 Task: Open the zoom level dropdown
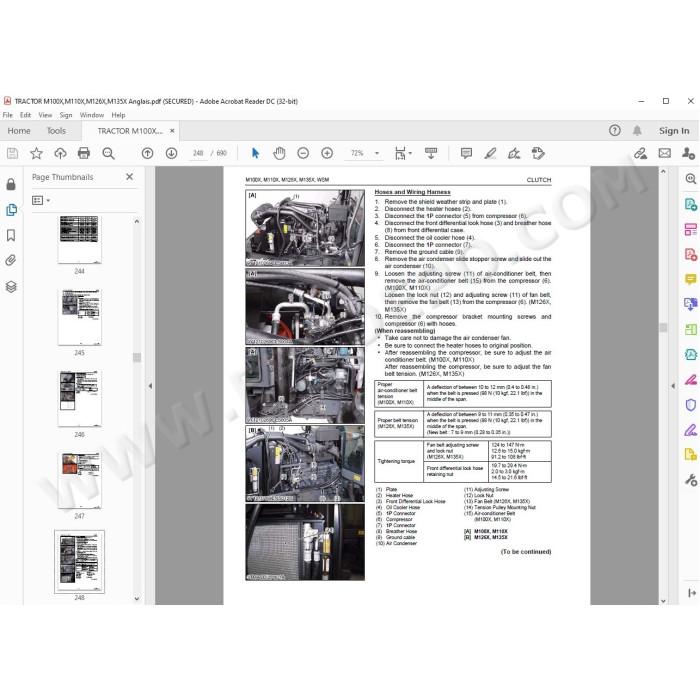(377, 154)
